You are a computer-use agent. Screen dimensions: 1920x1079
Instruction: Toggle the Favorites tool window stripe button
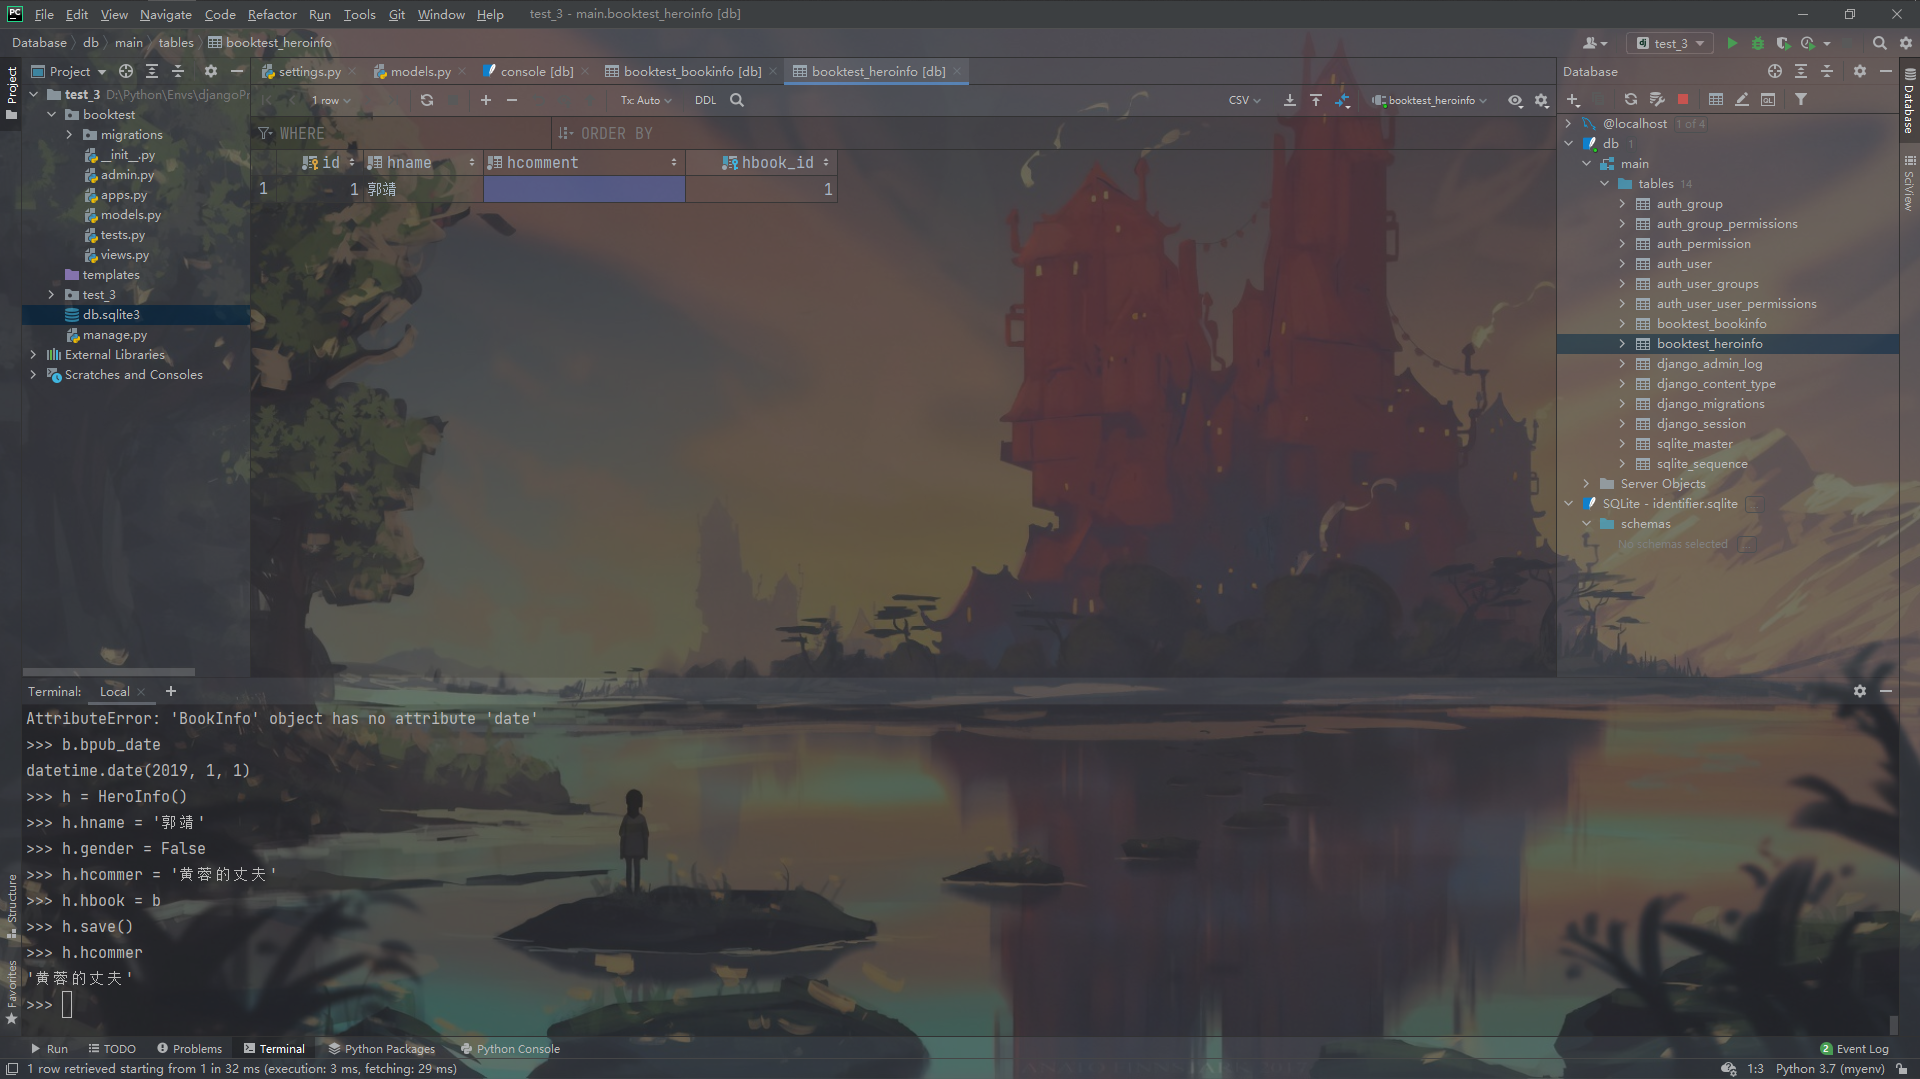click(11, 992)
